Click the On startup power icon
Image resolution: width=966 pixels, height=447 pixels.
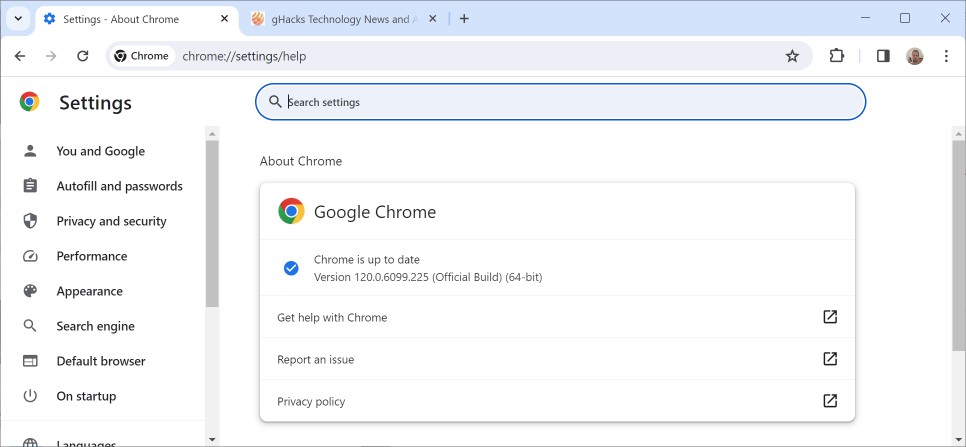pos(30,396)
